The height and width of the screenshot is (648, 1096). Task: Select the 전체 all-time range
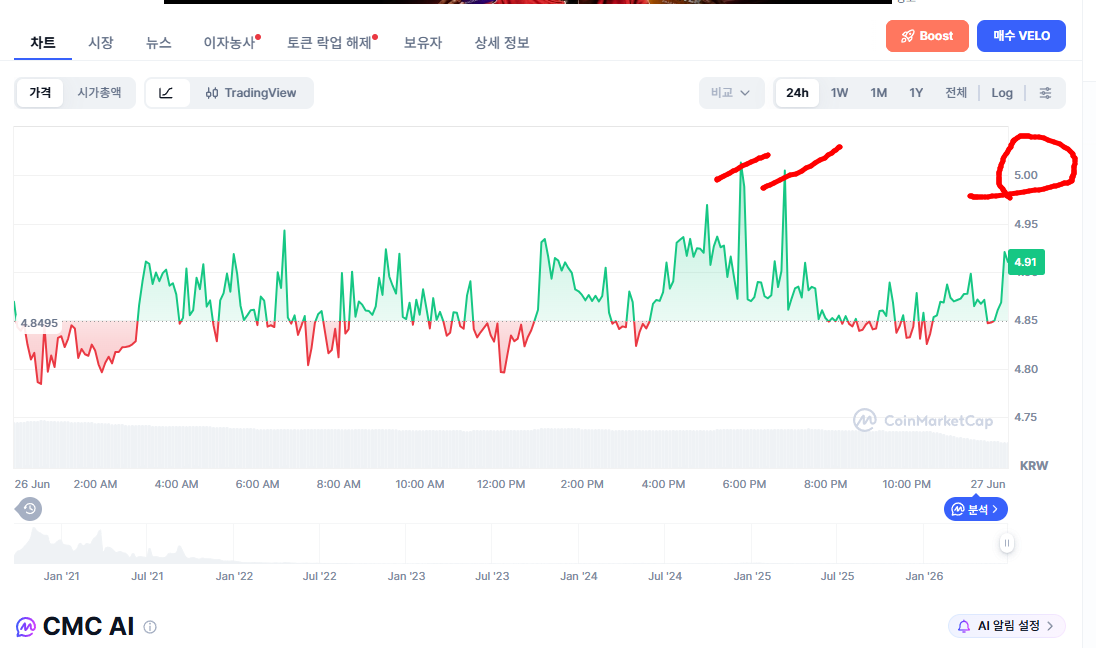tap(956, 93)
